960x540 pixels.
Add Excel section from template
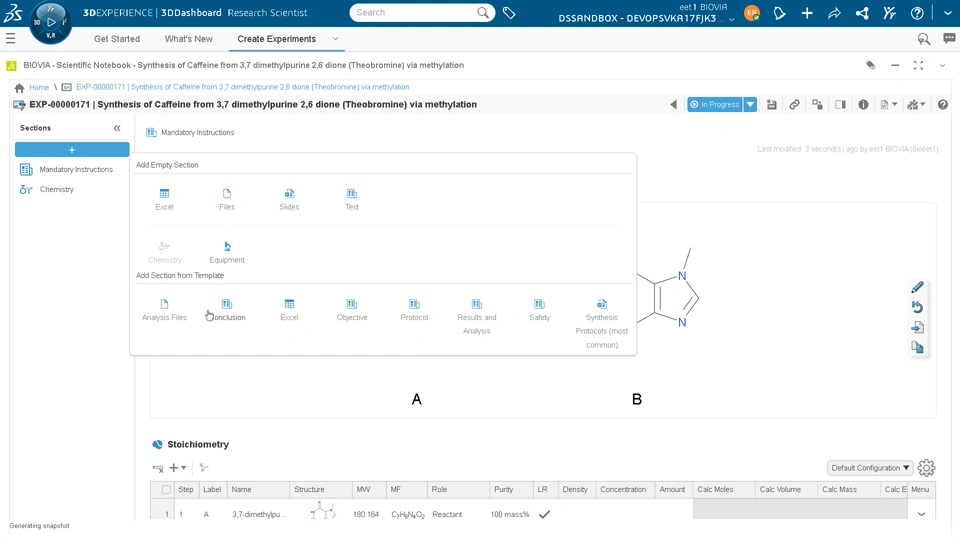click(x=289, y=310)
